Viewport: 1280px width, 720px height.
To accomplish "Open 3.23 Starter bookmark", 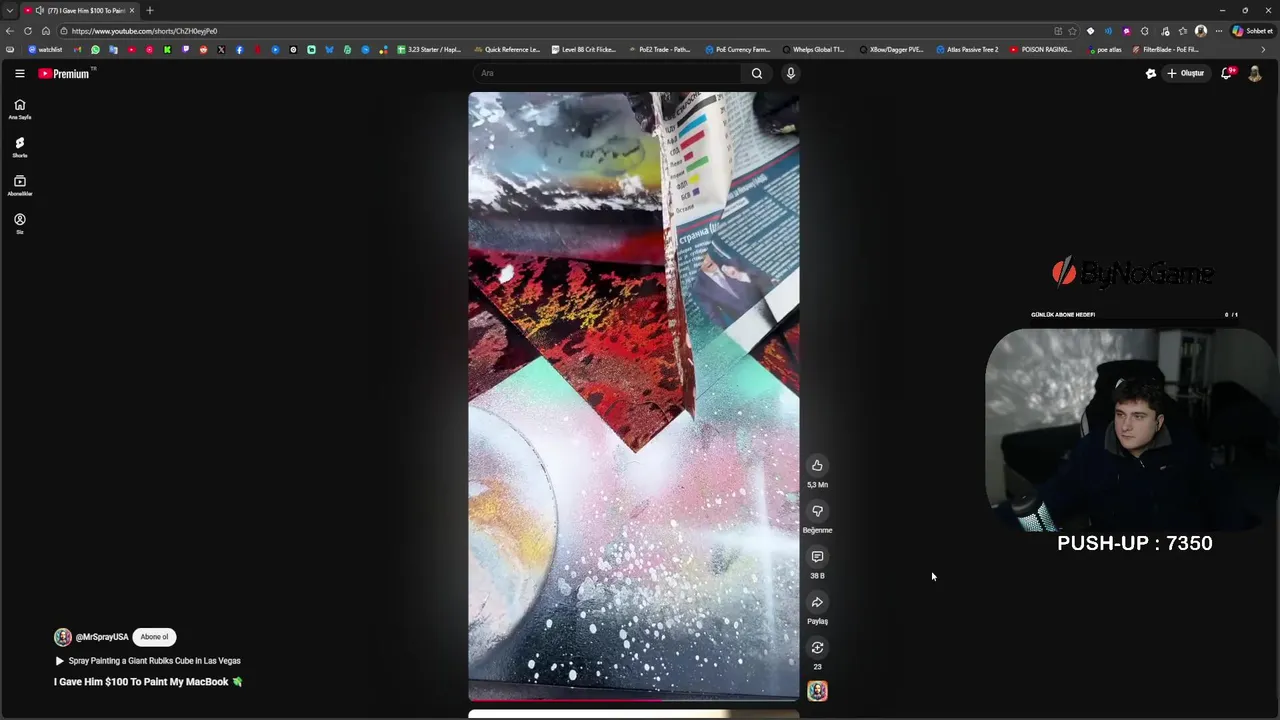I will (430, 49).
